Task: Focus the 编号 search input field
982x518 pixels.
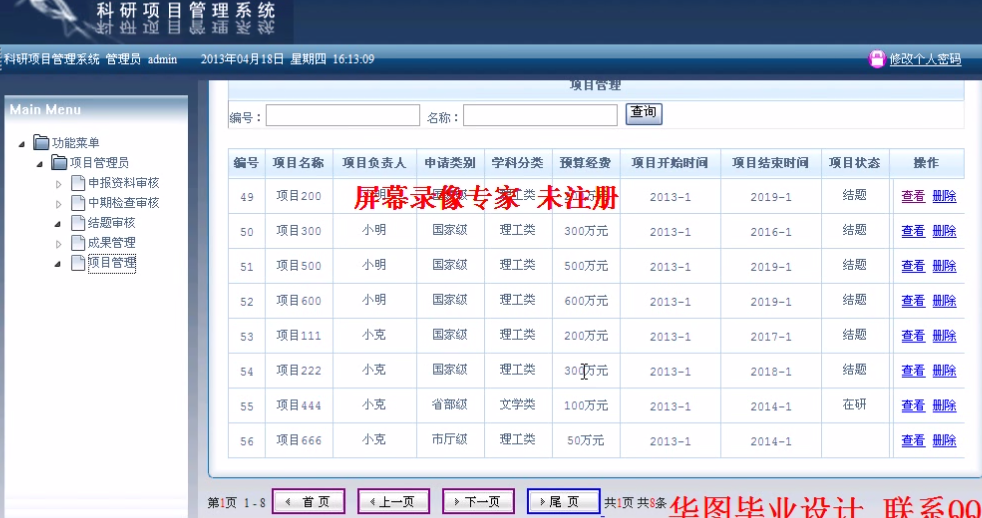Action: pyautogui.click(x=343, y=115)
